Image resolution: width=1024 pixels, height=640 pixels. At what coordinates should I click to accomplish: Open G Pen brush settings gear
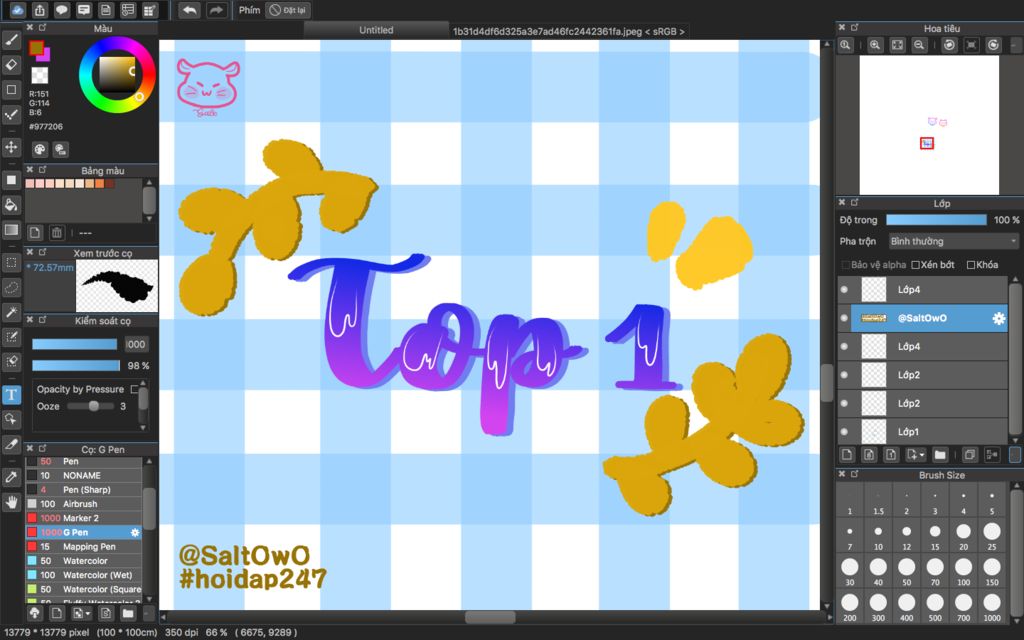(135, 532)
